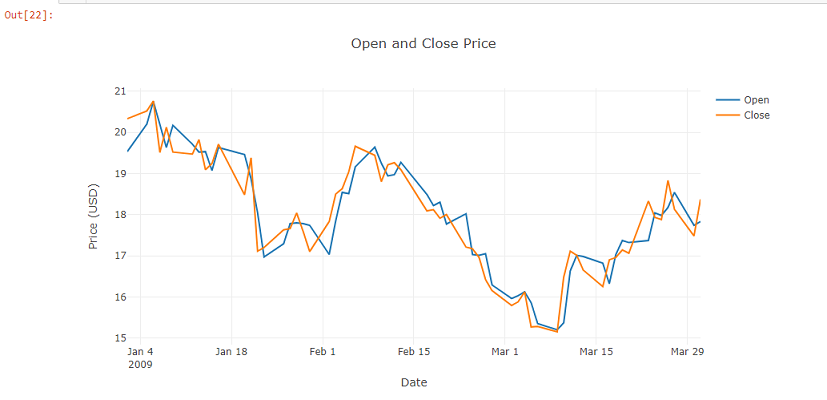
Task: Click the blue Open legend line swatch
Action: point(727,100)
